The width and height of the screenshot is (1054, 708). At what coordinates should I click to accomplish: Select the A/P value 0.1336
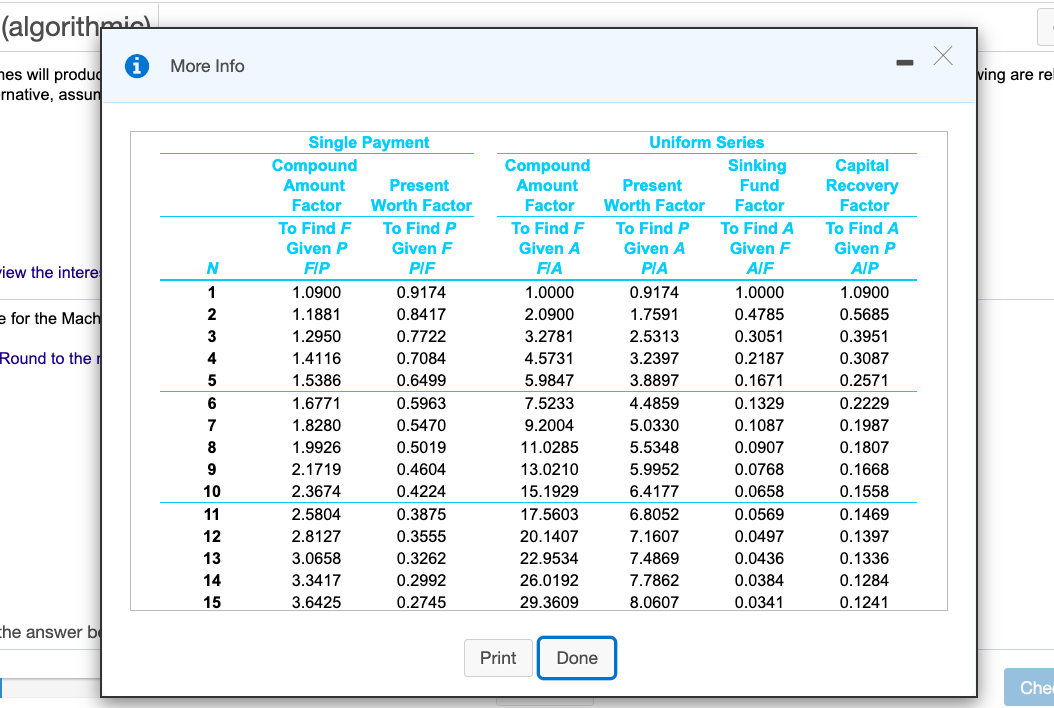click(x=864, y=558)
